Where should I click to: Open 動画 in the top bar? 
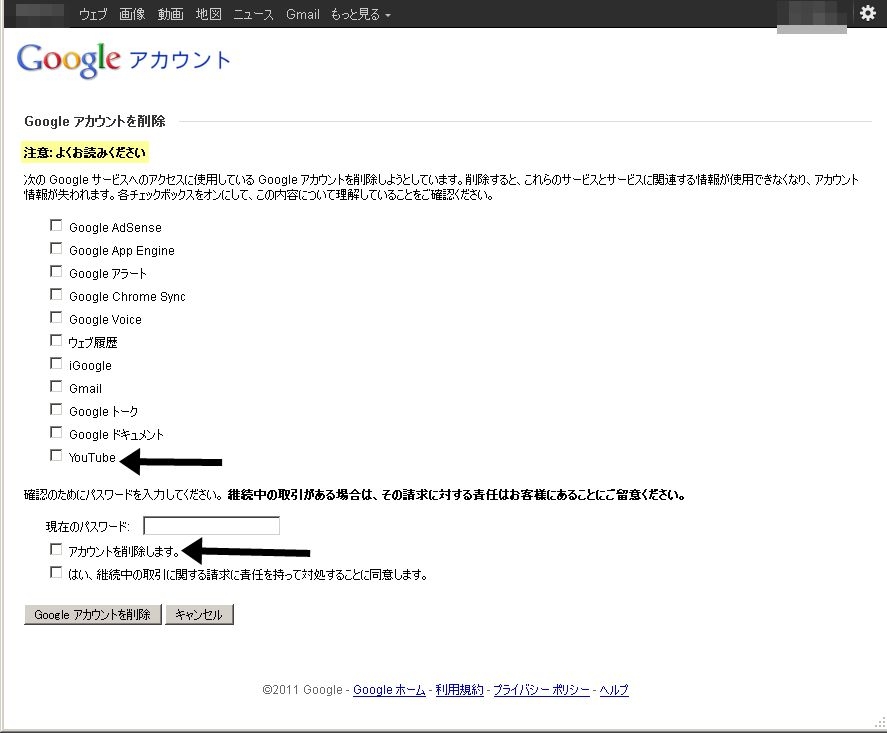170,14
